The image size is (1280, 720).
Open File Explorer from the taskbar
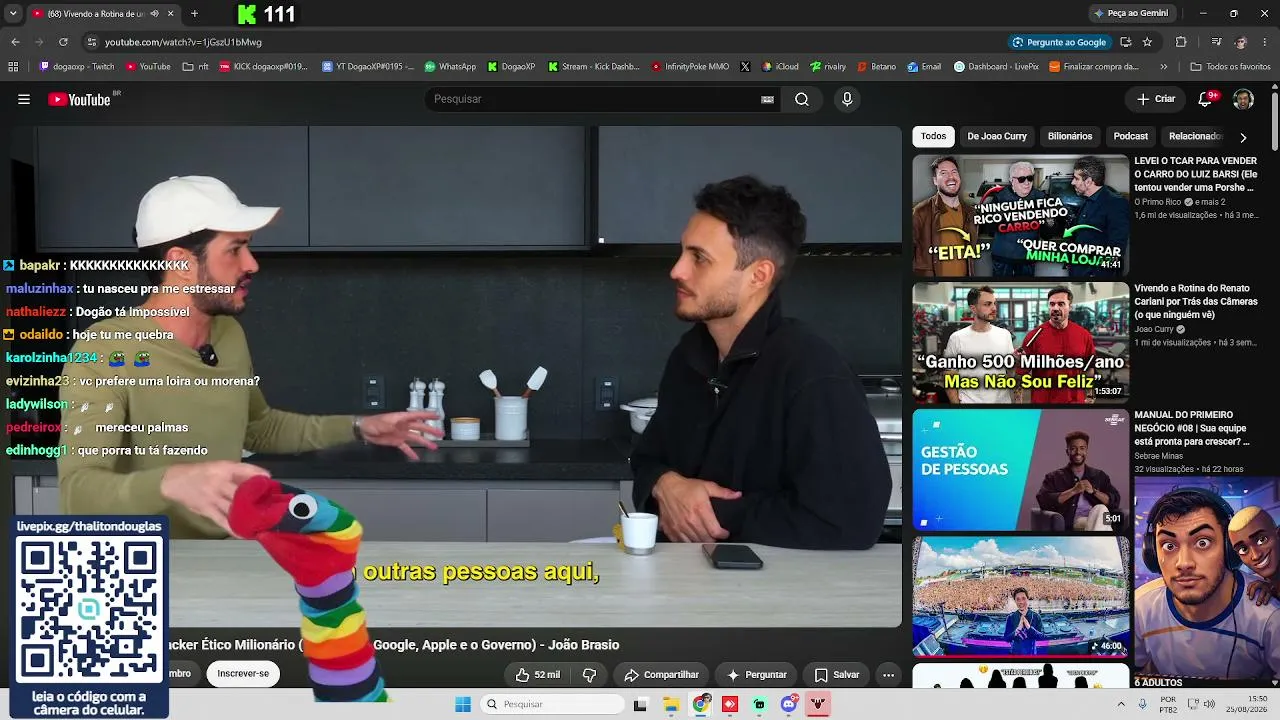pyautogui.click(x=670, y=704)
